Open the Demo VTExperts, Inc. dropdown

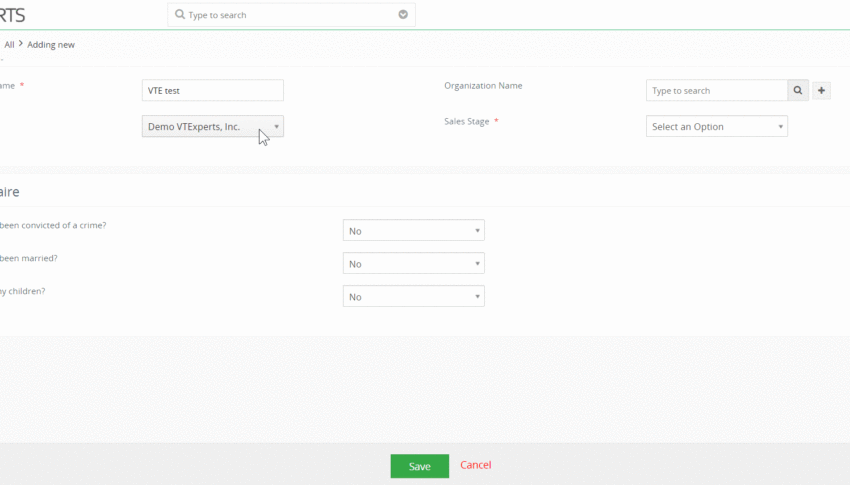(212, 126)
